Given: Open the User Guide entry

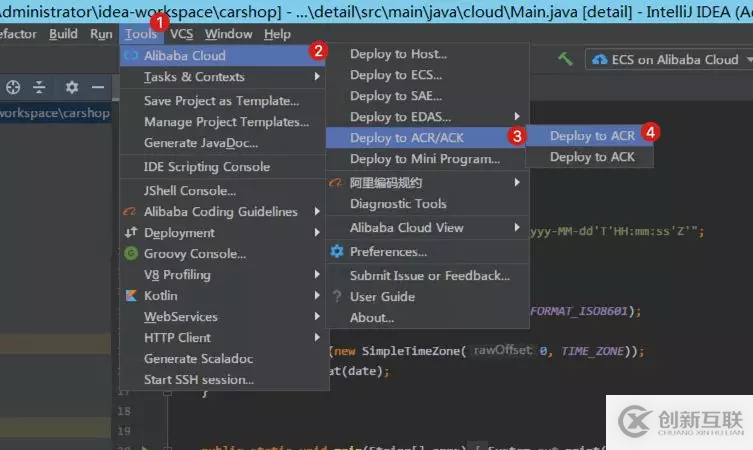Looking at the screenshot, I should pos(382,297).
